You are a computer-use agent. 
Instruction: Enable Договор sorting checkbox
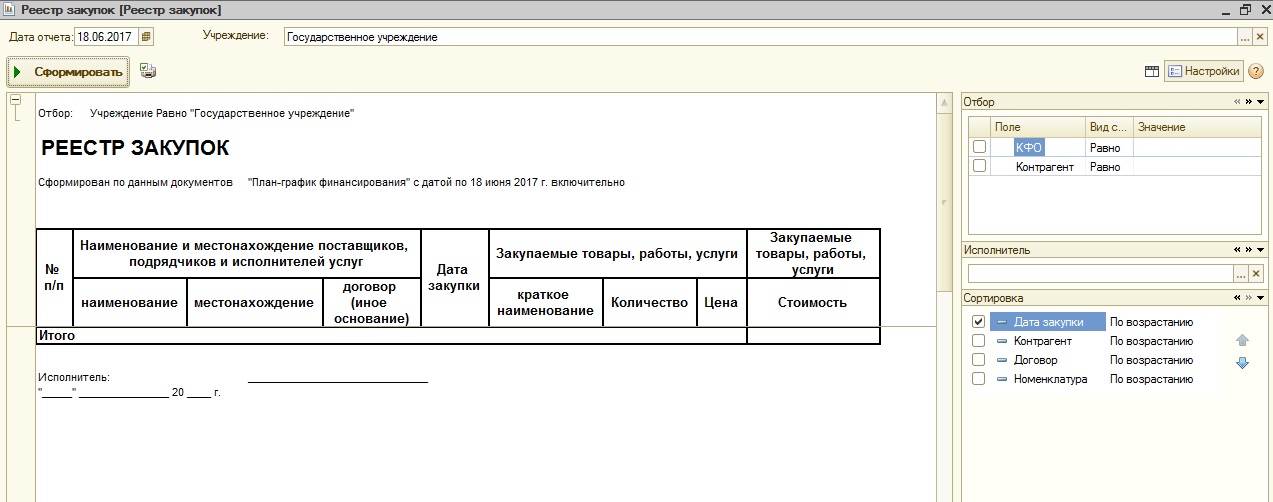coord(979,360)
